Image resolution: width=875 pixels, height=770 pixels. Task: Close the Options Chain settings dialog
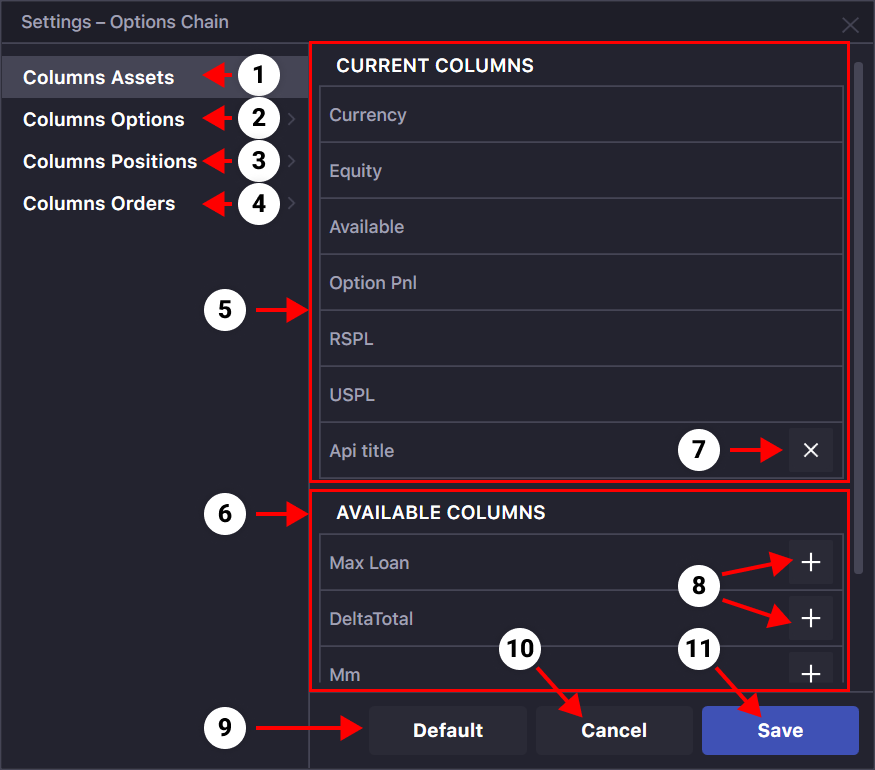click(850, 25)
